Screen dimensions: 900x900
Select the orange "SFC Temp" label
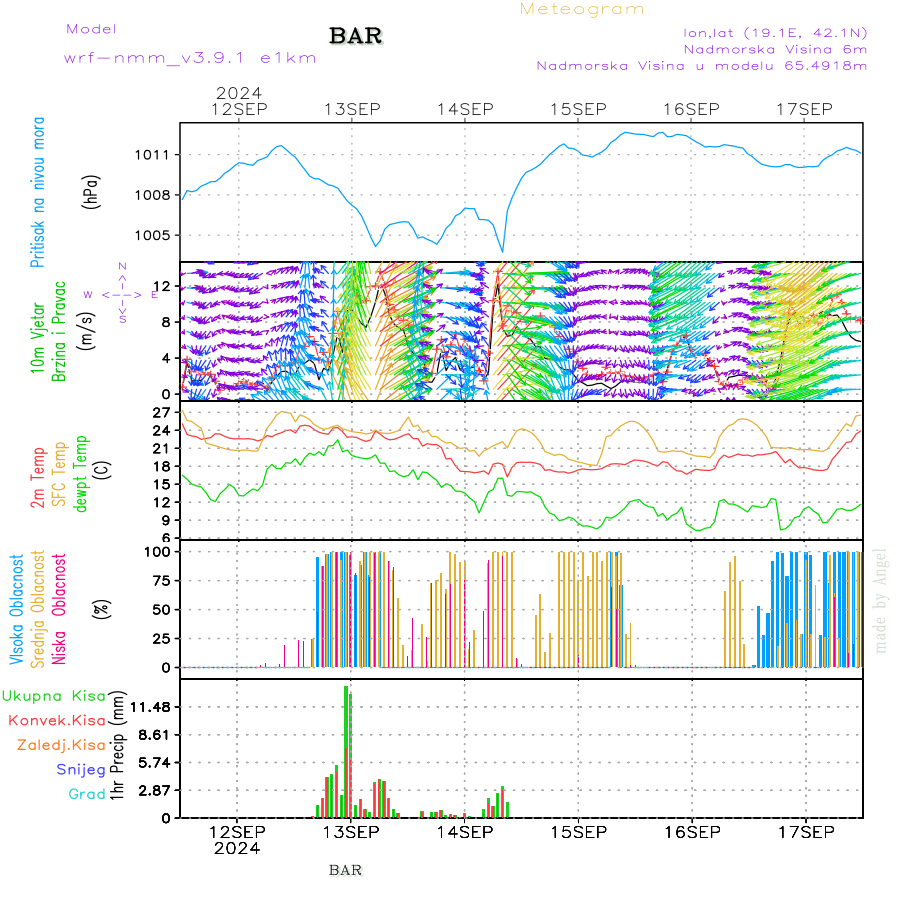59,474
